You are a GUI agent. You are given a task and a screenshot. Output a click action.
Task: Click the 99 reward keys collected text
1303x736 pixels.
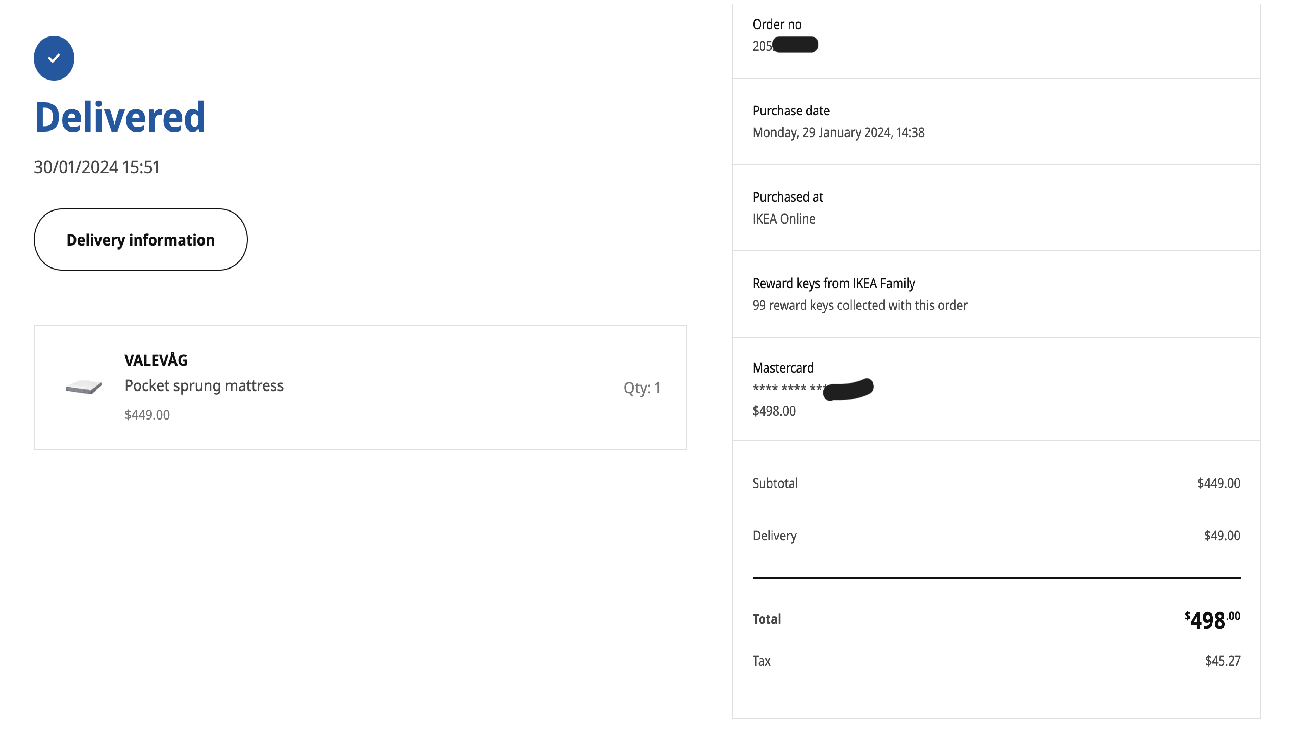pos(860,305)
